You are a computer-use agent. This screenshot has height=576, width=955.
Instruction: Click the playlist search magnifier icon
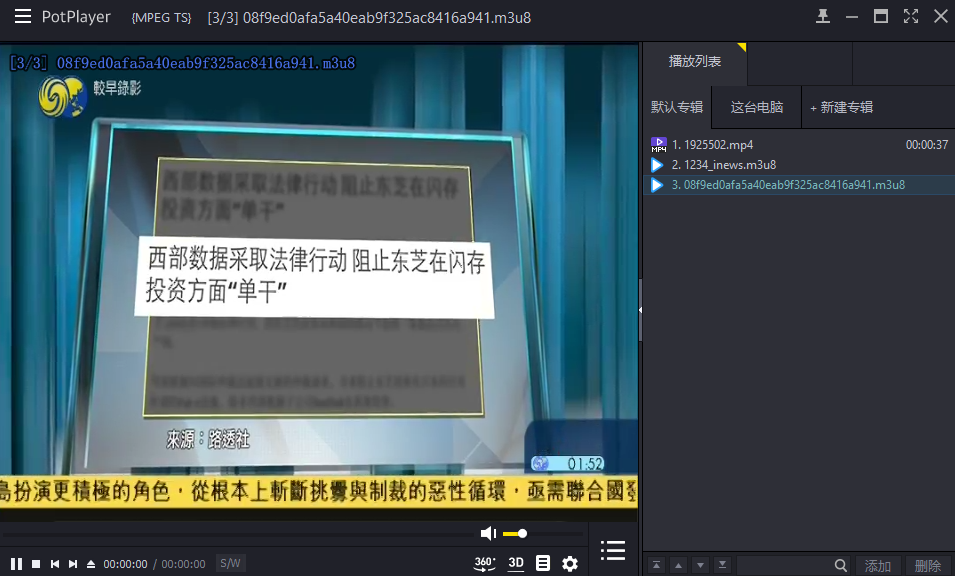[x=840, y=565]
